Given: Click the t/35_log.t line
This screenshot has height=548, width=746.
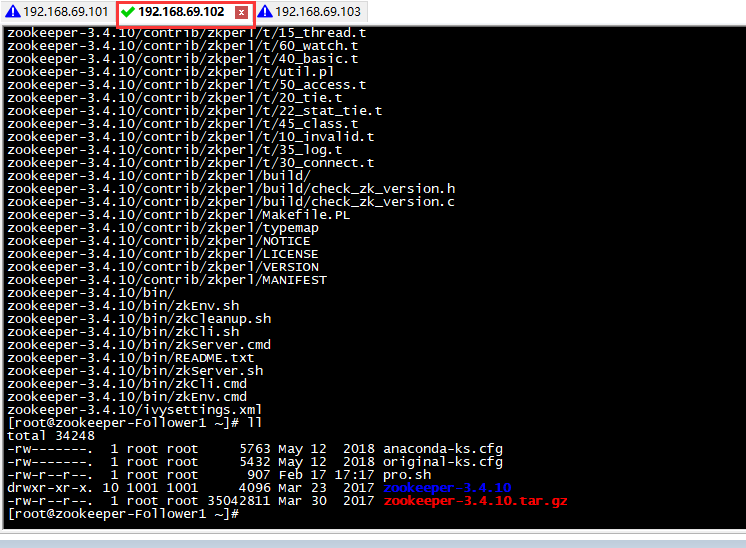Looking at the screenshot, I should pos(175,150).
